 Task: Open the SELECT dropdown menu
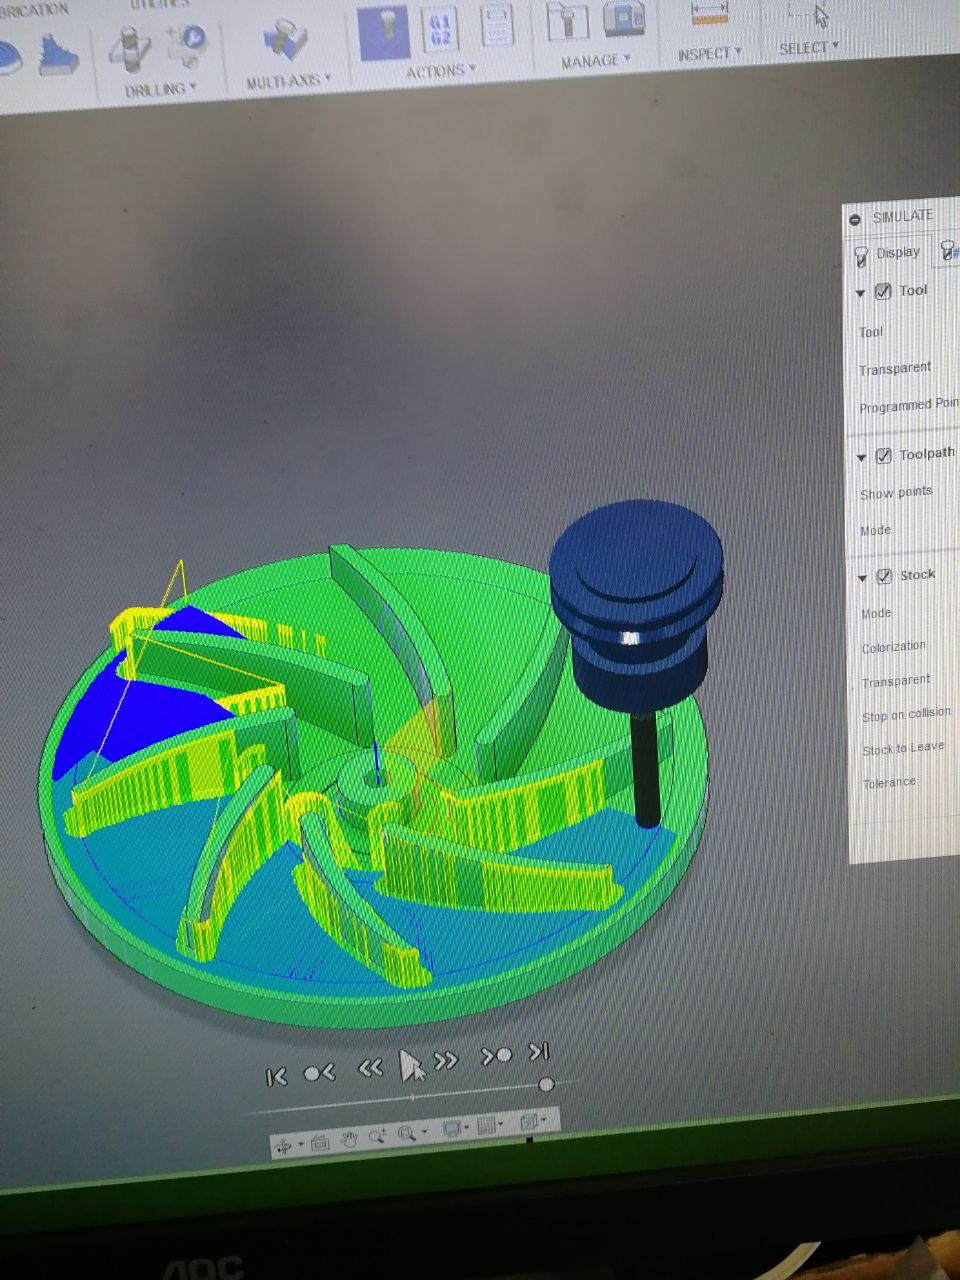click(808, 47)
